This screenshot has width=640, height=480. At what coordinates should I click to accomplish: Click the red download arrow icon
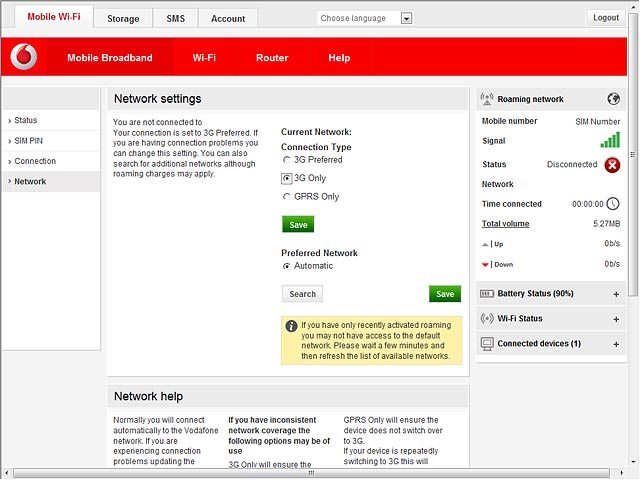tap(485, 265)
